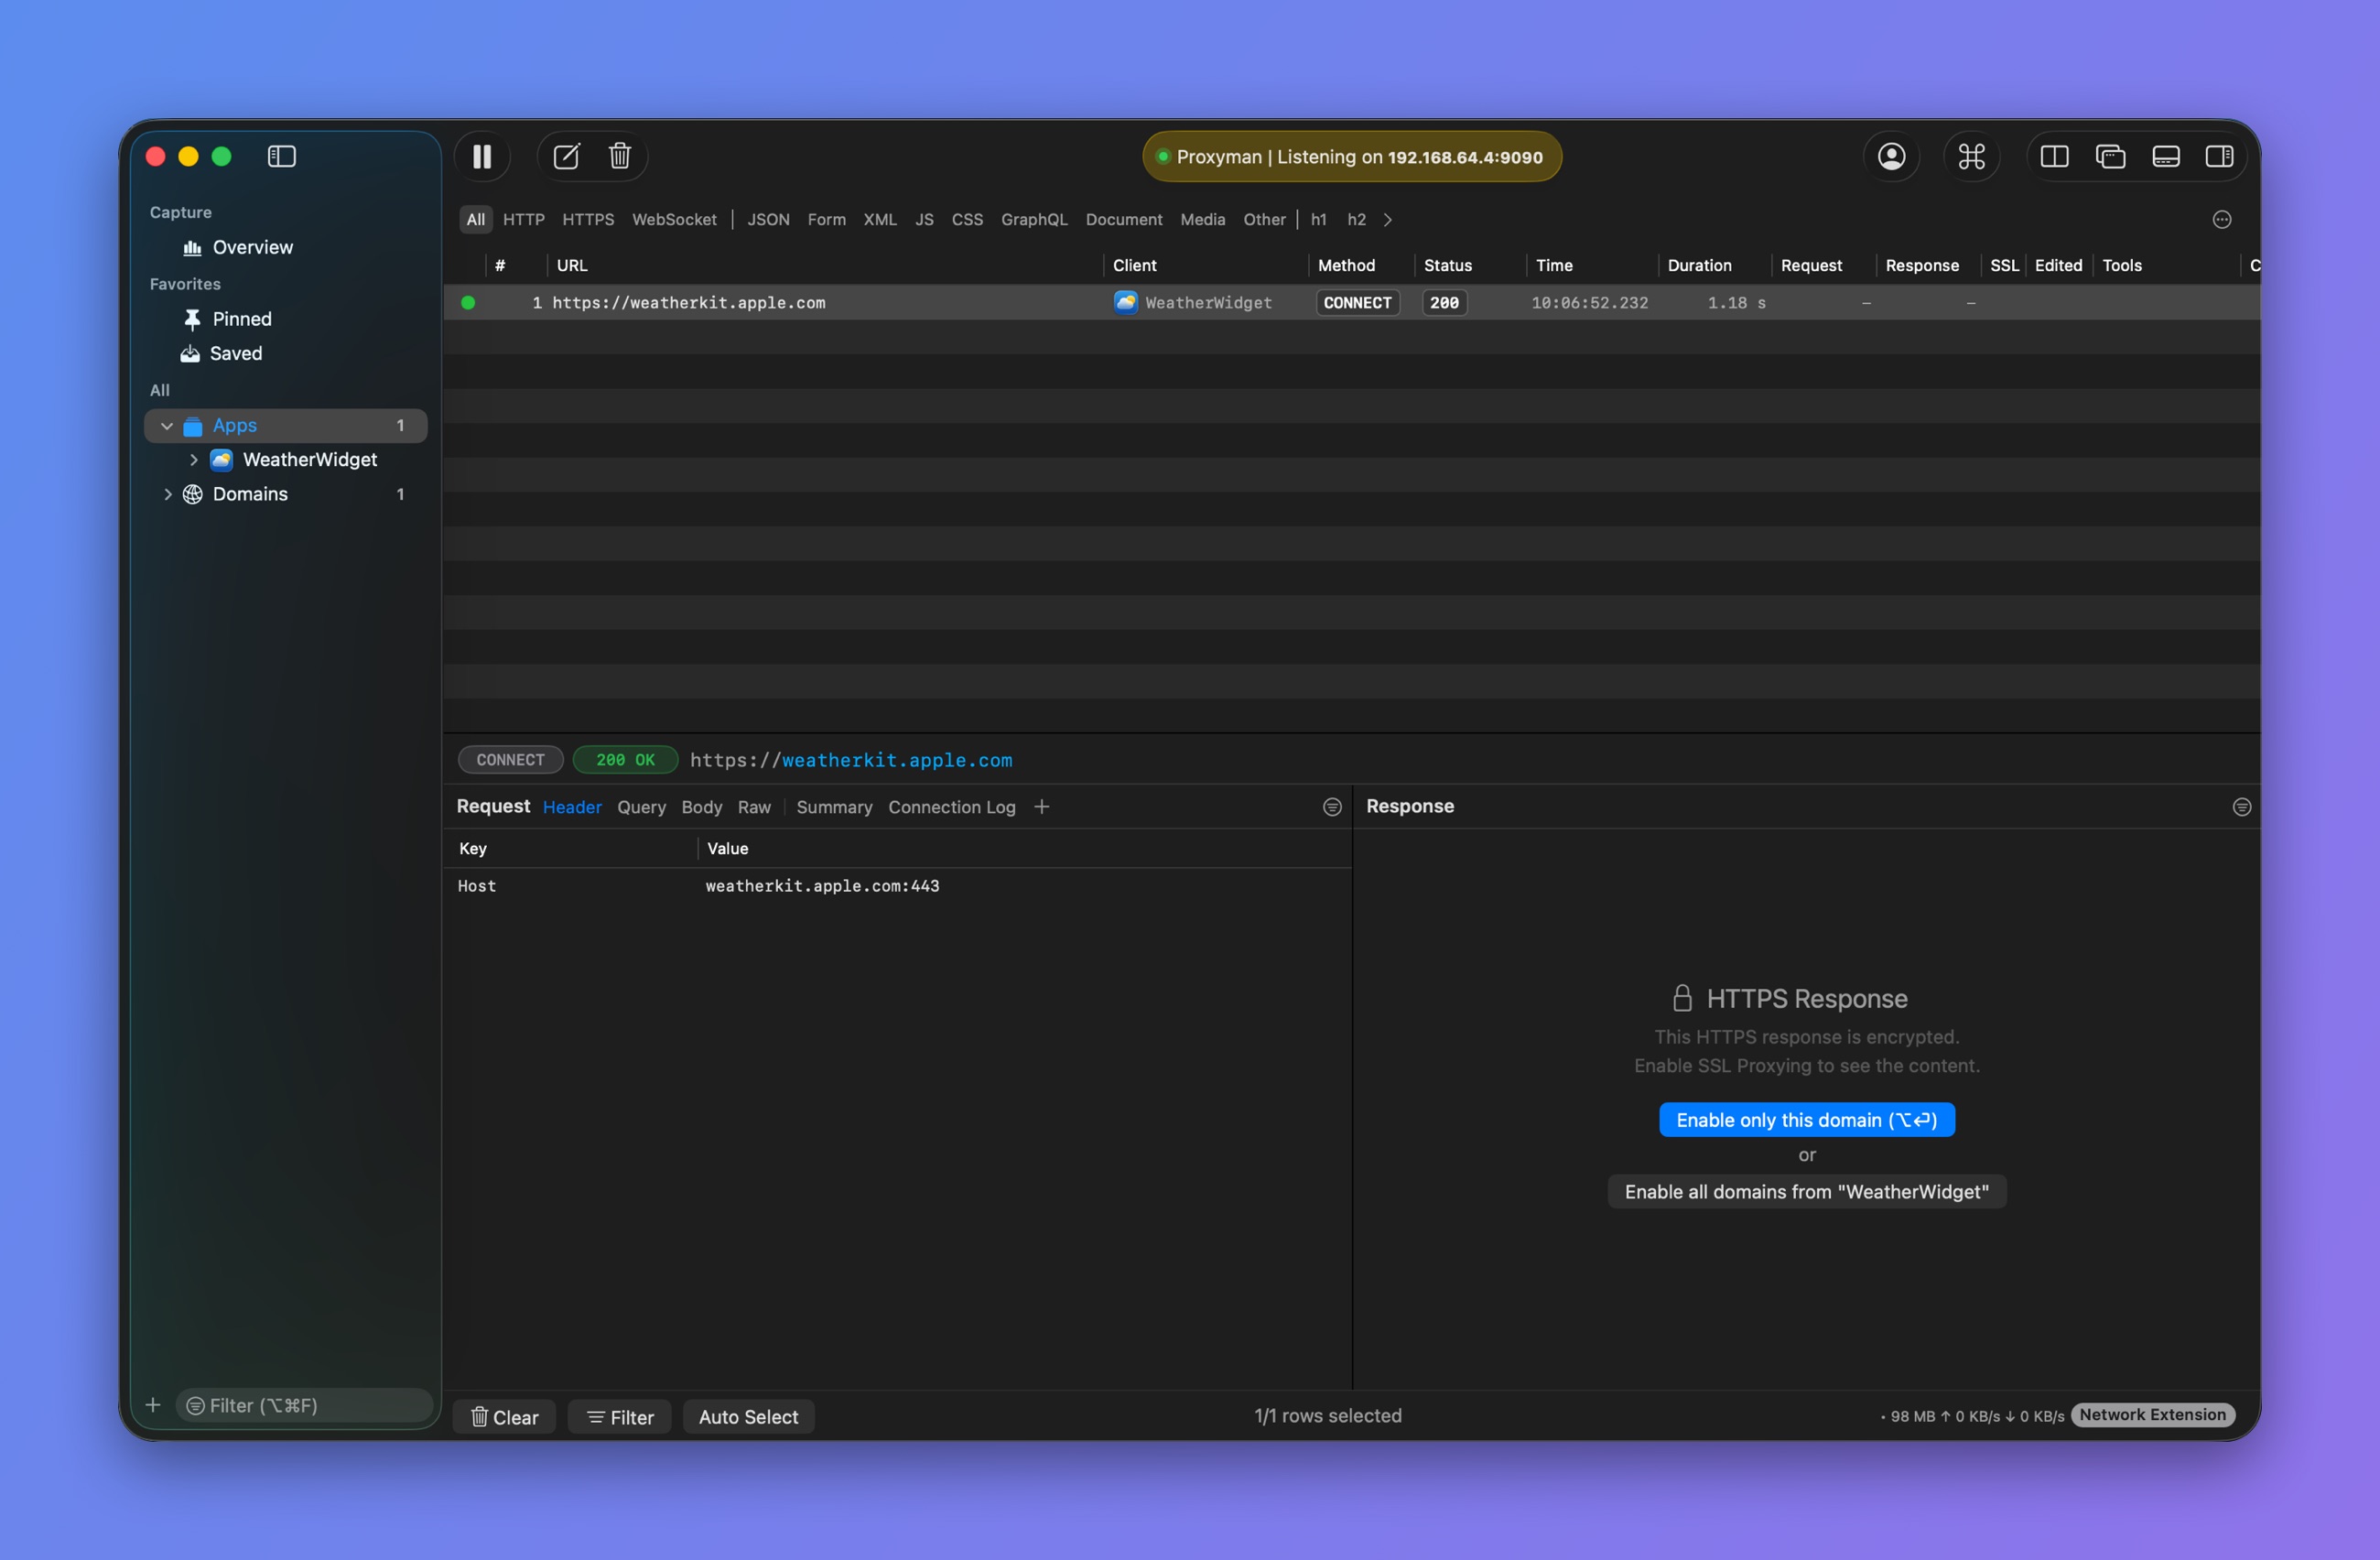Click the plus icon beside sidebar filter
Screen dimensions: 2380x1560
coord(153,1405)
